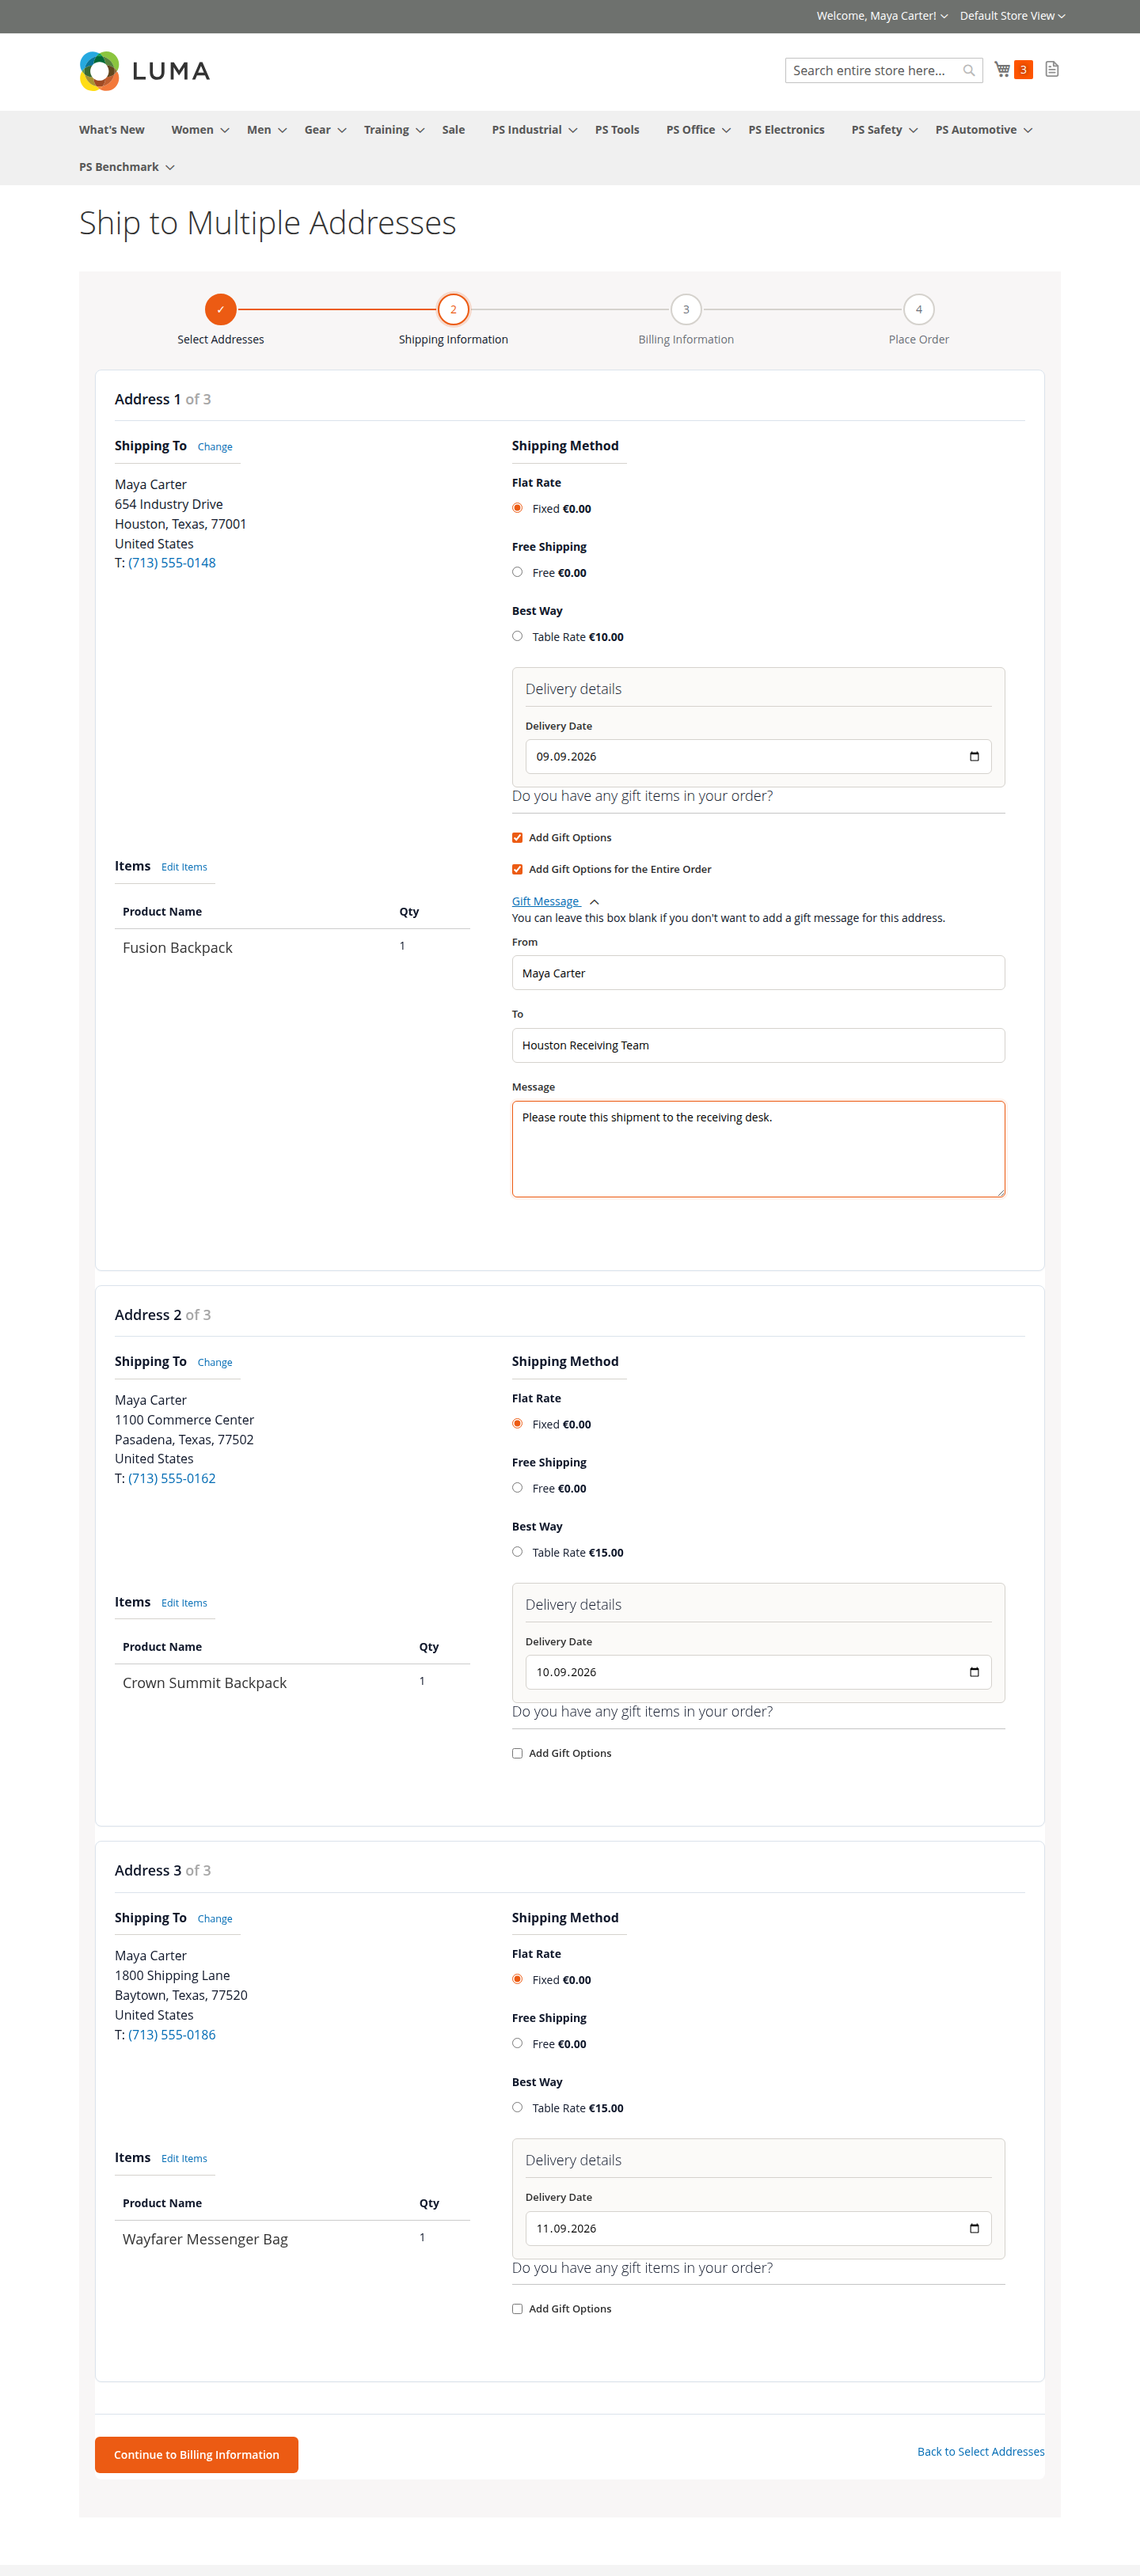Open the PS Tools menu item

(617, 130)
